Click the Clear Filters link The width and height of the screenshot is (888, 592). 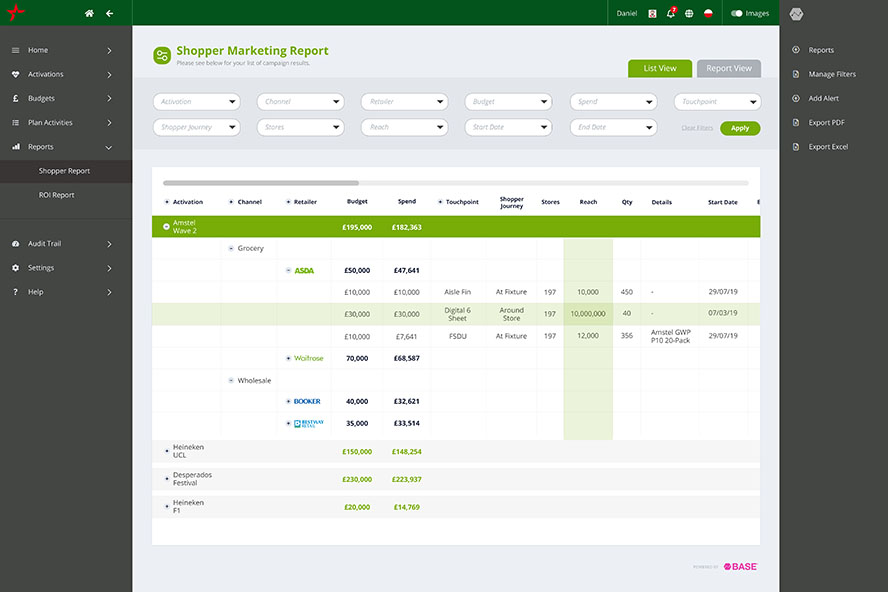coord(697,128)
